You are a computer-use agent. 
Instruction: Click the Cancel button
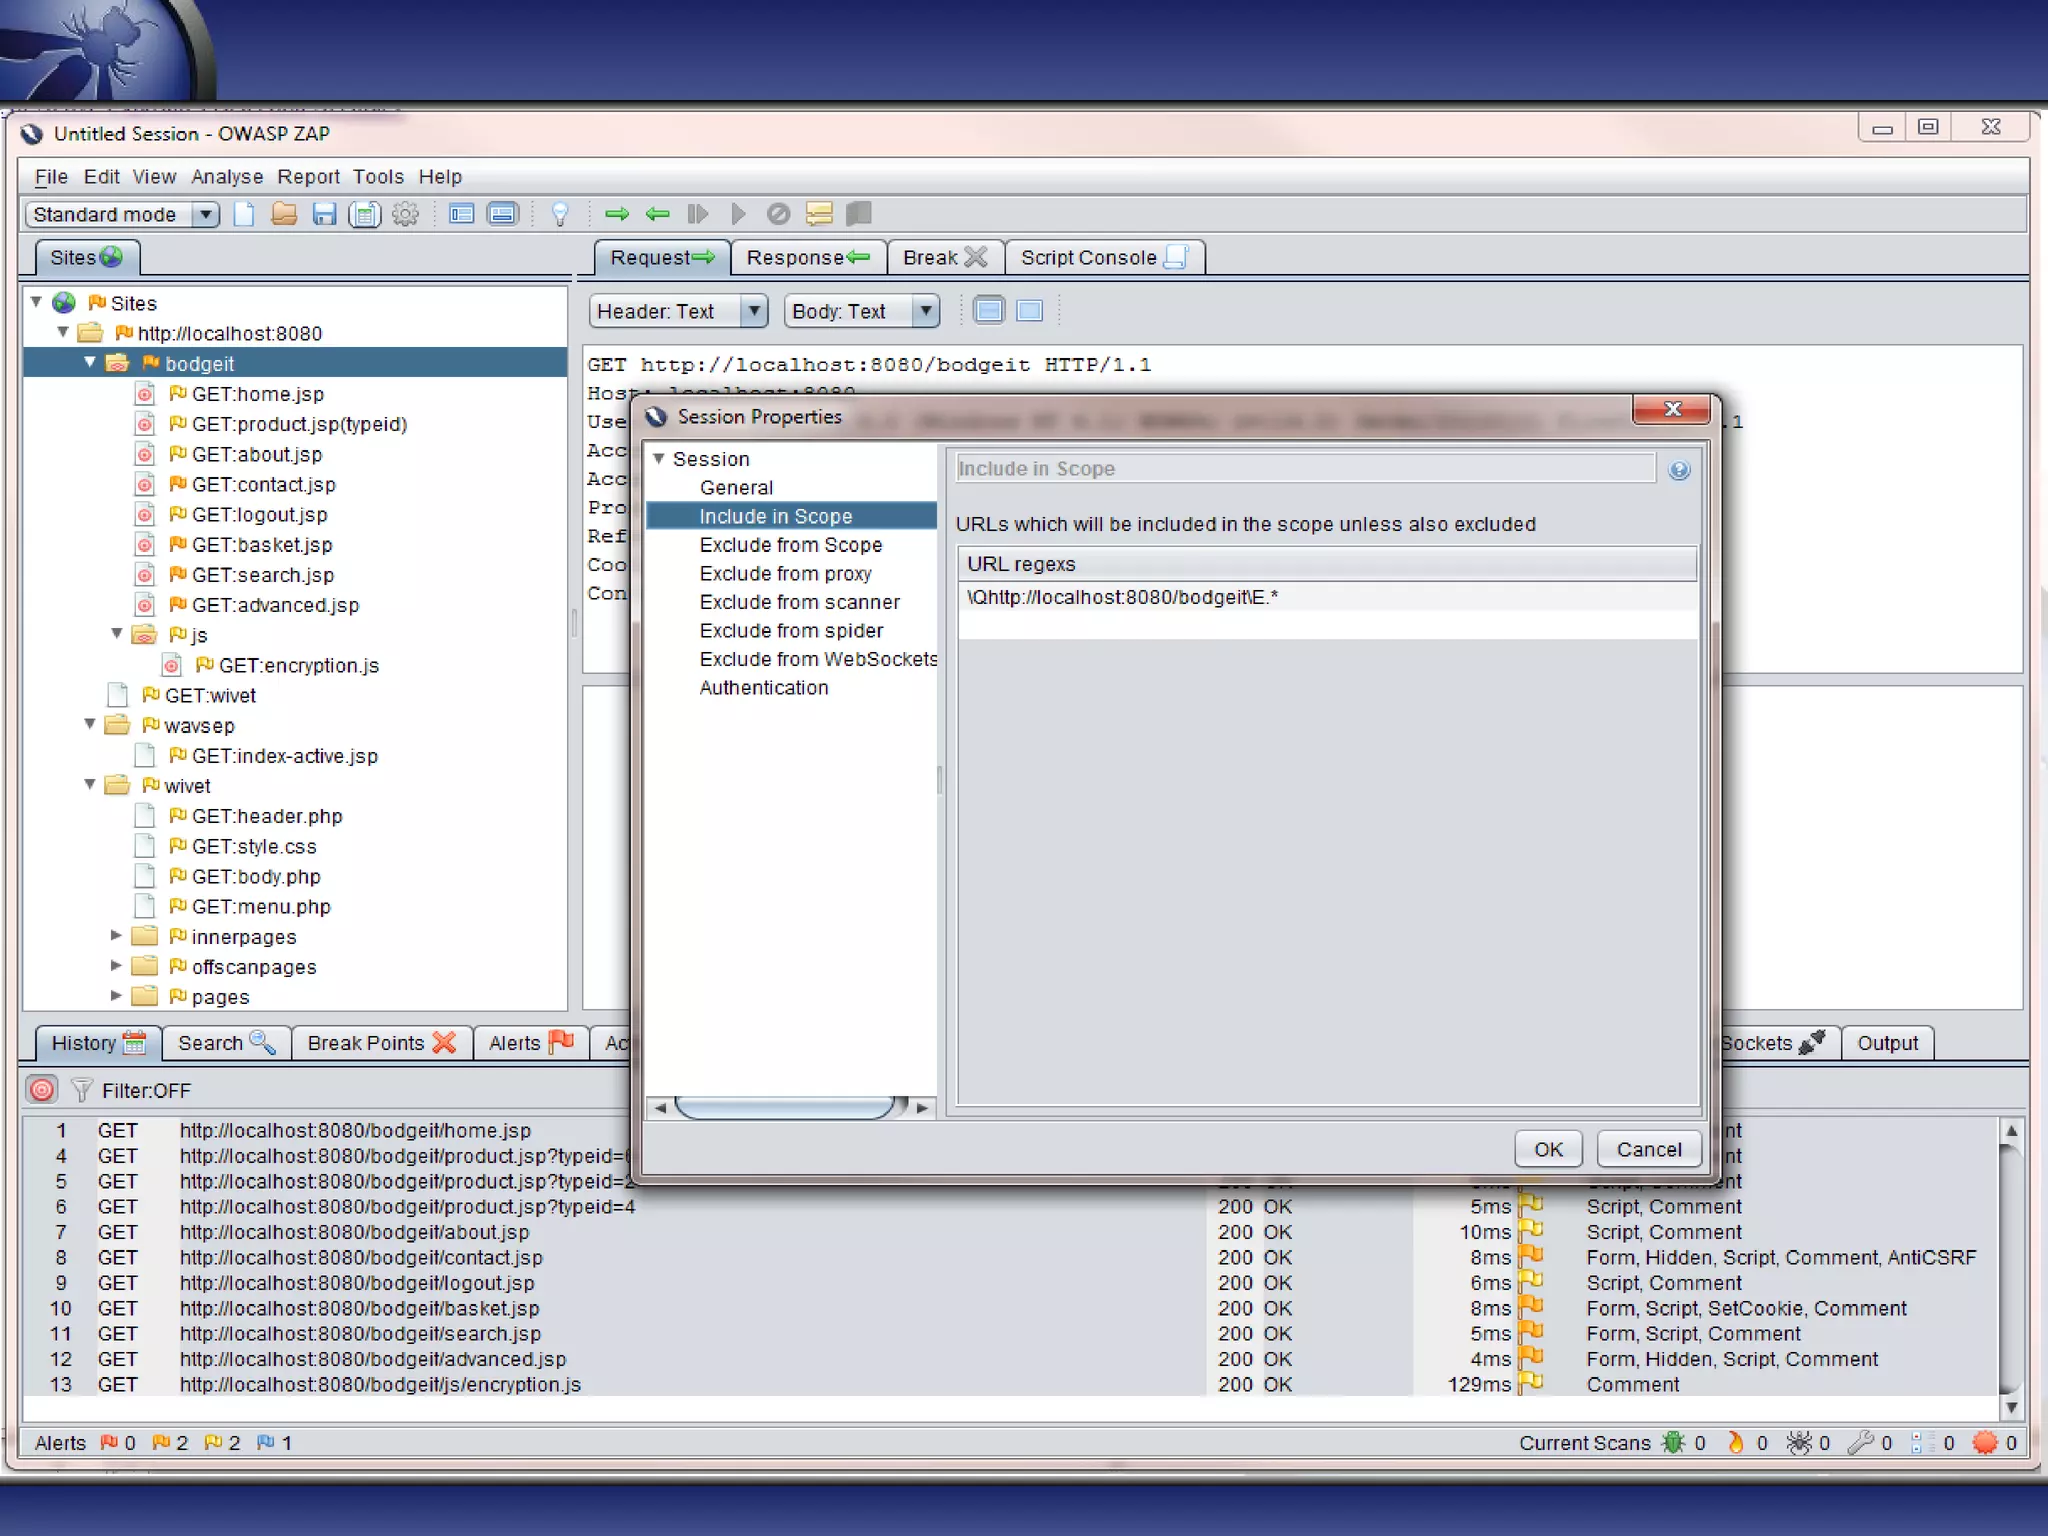[x=1648, y=1149]
